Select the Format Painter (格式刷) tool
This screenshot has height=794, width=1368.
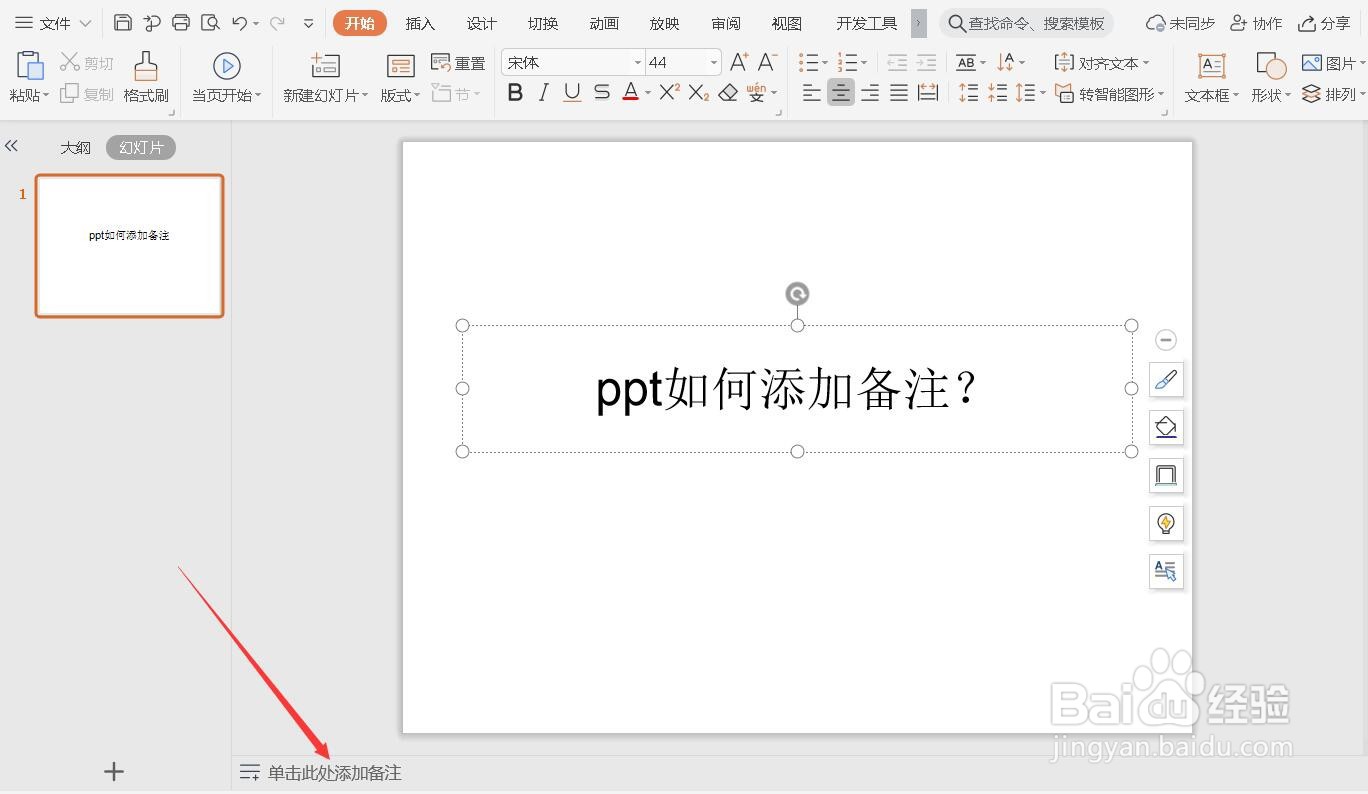(146, 78)
